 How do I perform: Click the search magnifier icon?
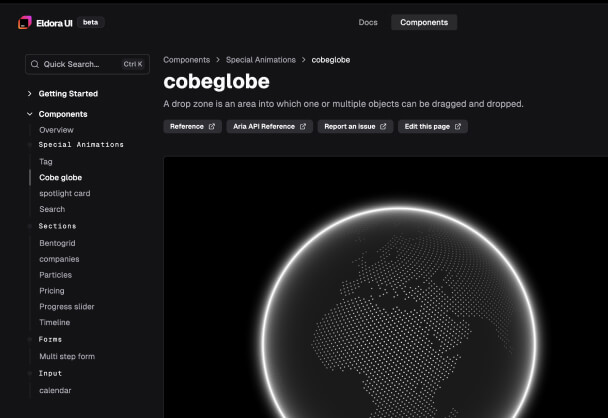[x=37, y=64]
